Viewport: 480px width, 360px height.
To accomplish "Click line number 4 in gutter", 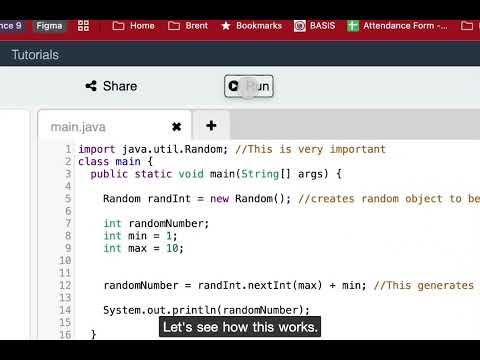I will pyautogui.click(x=68, y=186).
